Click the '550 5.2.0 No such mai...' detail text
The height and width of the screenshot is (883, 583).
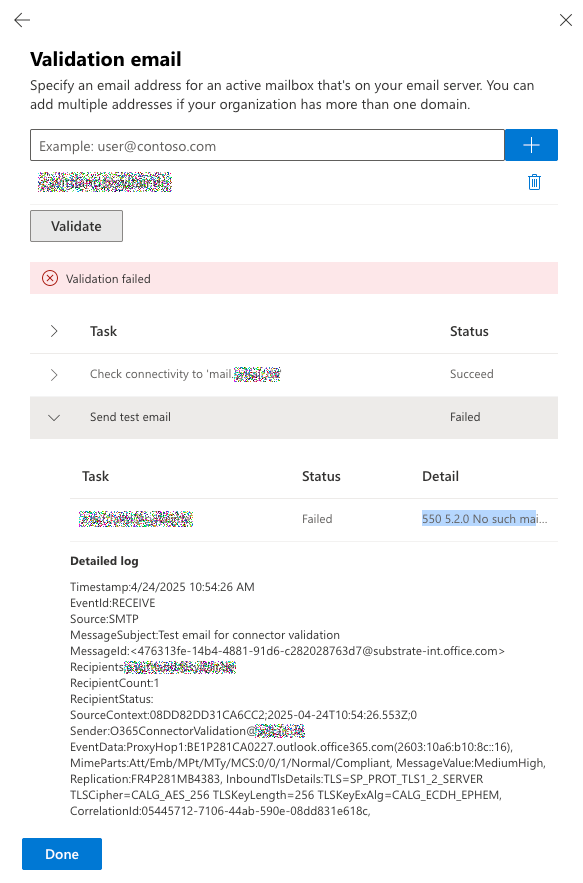pos(484,519)
